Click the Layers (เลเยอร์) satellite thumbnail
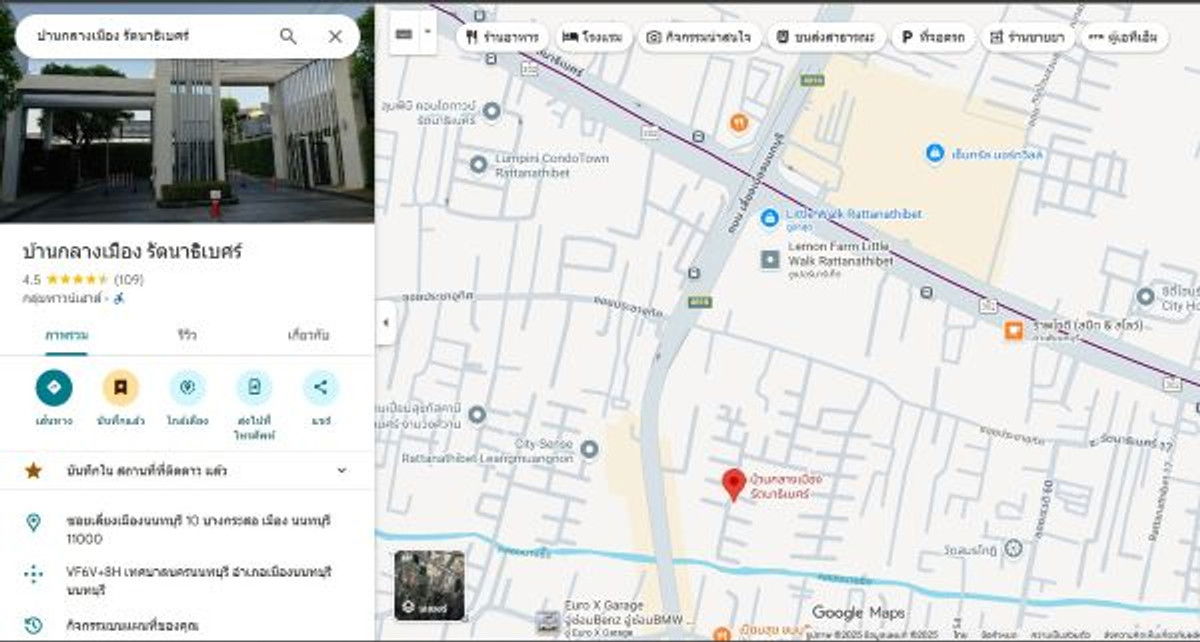Image resolution: width=1200 pixels, height=642 pixels. (x=429, y=585)
